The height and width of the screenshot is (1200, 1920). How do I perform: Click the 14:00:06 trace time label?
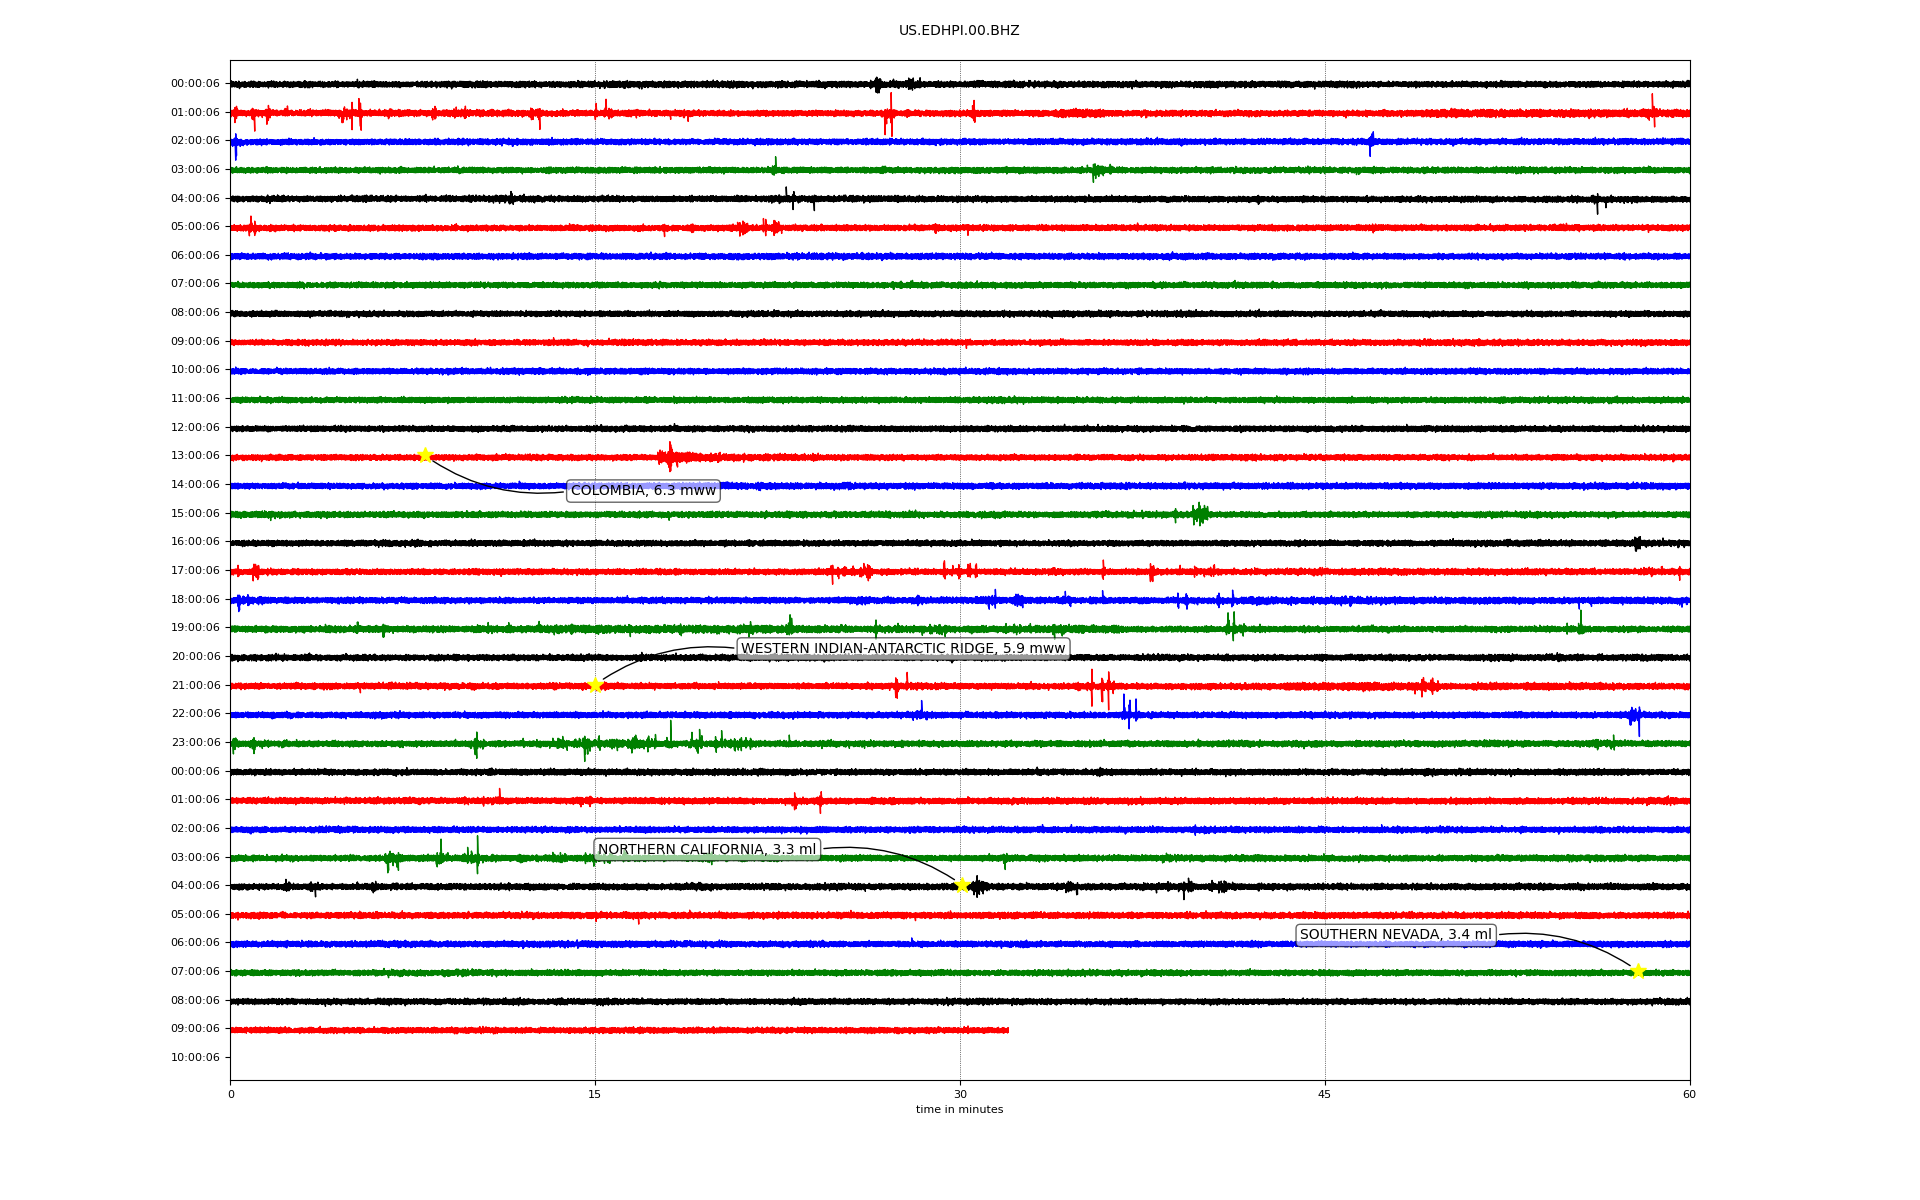pyautogui.click(x=195, y=485)
